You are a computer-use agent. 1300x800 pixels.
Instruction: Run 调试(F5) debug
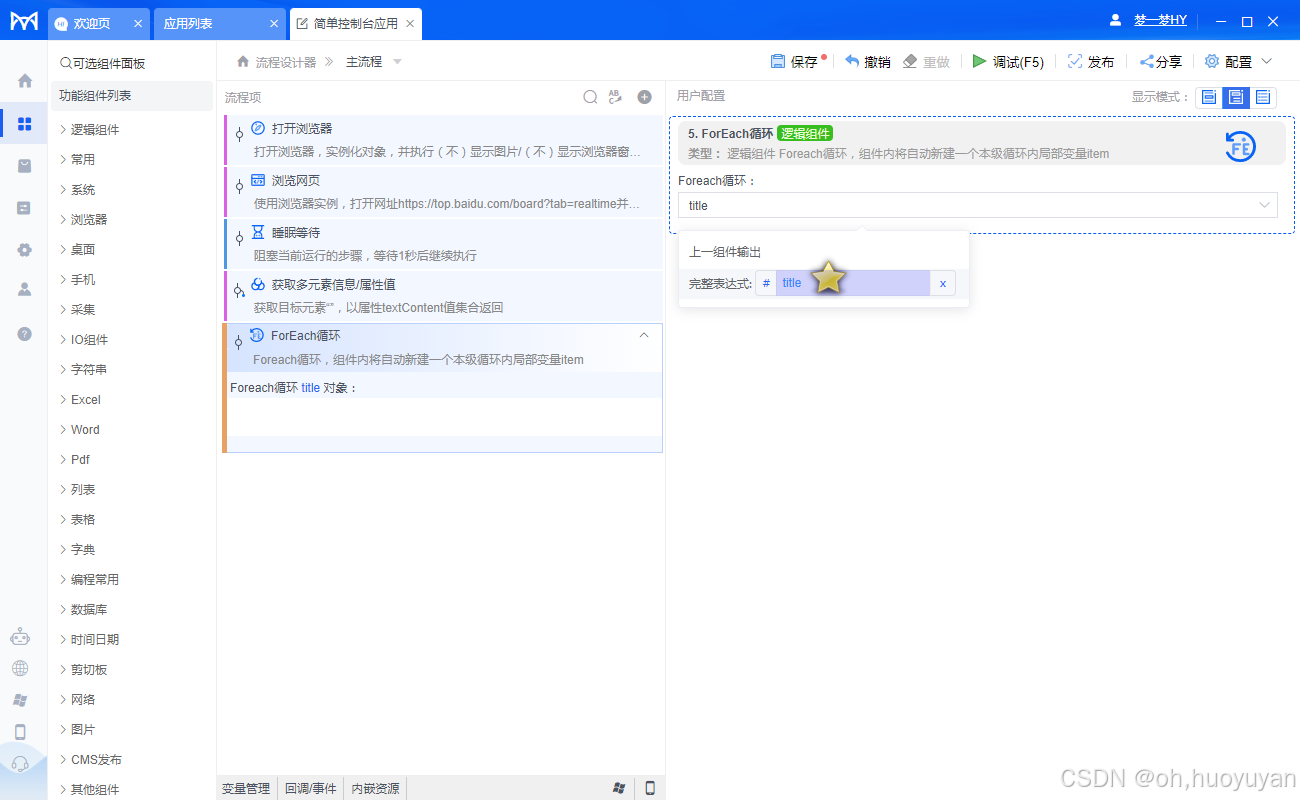click(1007, 61)
